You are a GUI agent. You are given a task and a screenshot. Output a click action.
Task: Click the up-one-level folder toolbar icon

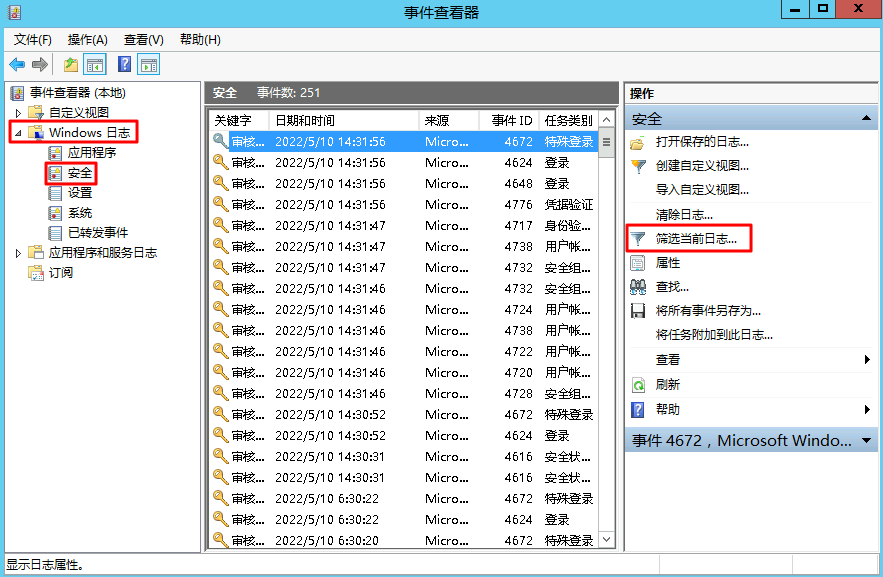click(x=71, y=65)
